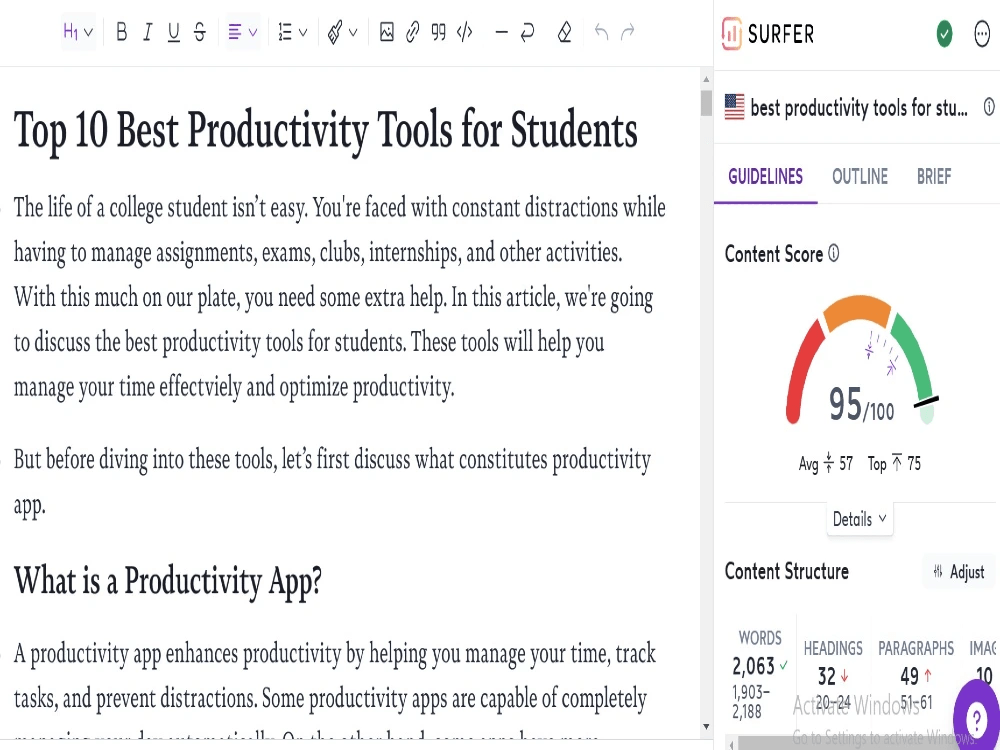The width and height of the screenshot is (1000, 750).
Task: Click the 'Avg 57' score label
Action: point(825,463)
